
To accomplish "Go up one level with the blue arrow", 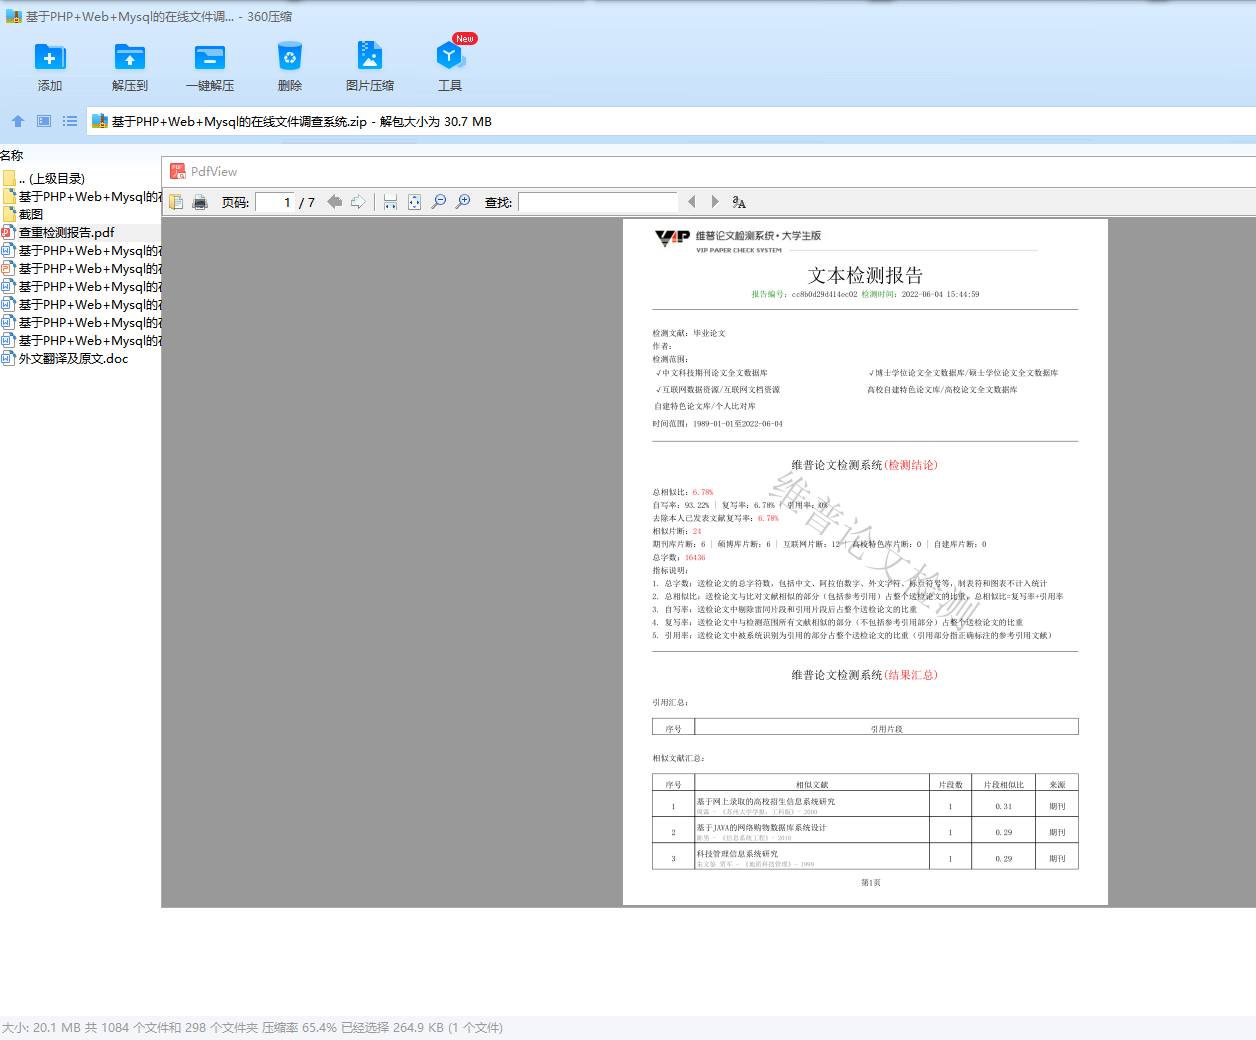I will [18, 121].
